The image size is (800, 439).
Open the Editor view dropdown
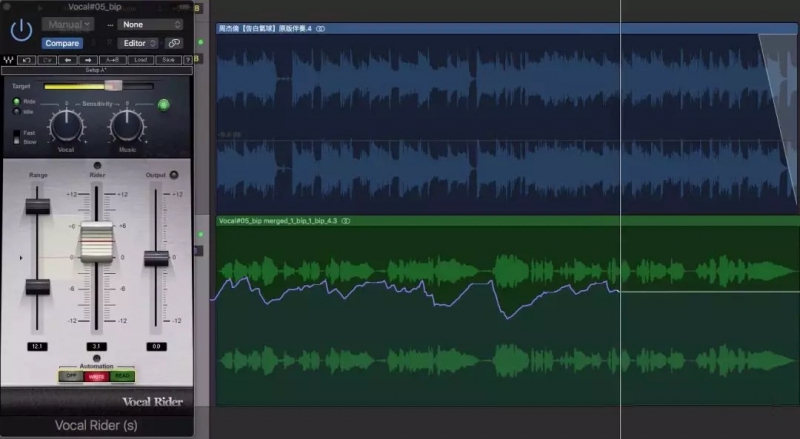[x=138, y=43]
